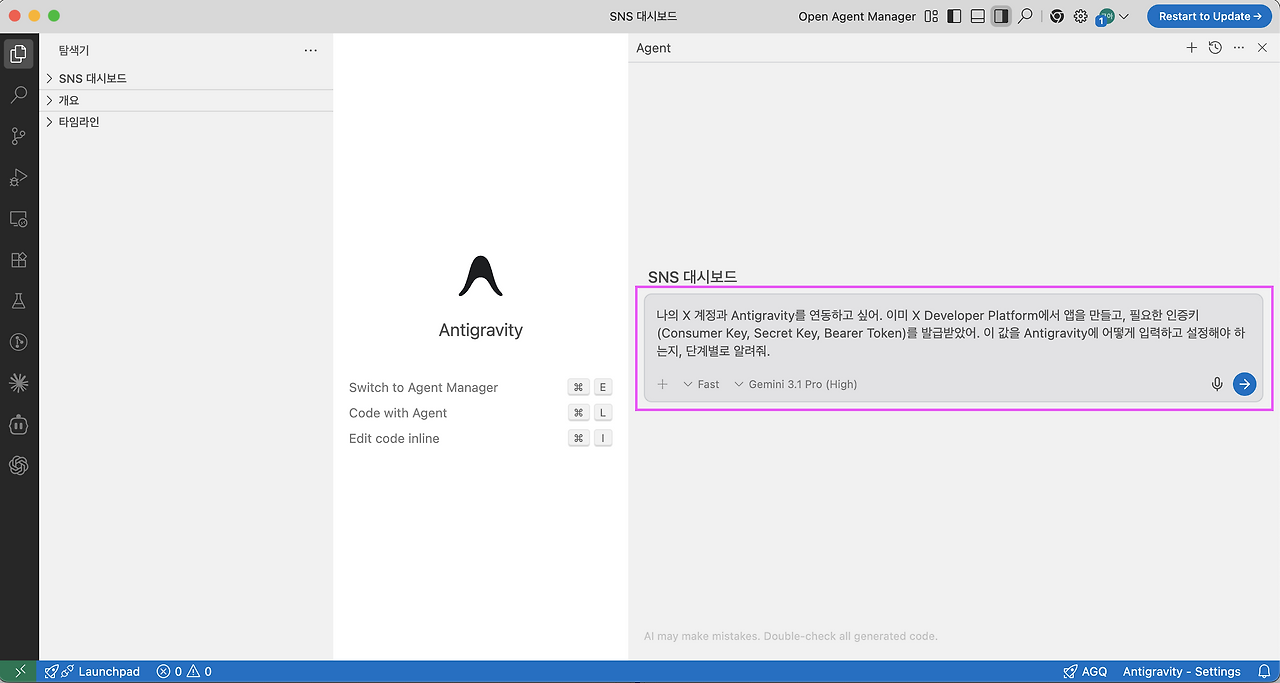Click the title bar search magnifier

[1025, 16]
